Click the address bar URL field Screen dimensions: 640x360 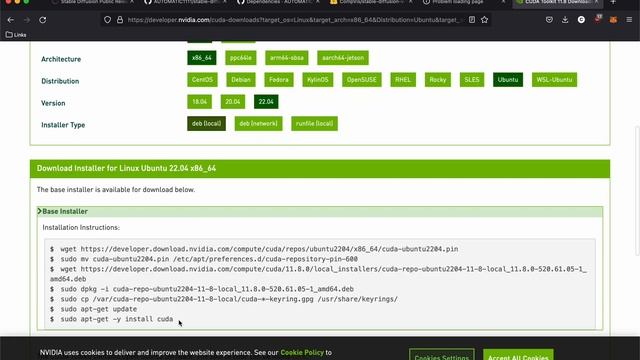pos(294,20)
